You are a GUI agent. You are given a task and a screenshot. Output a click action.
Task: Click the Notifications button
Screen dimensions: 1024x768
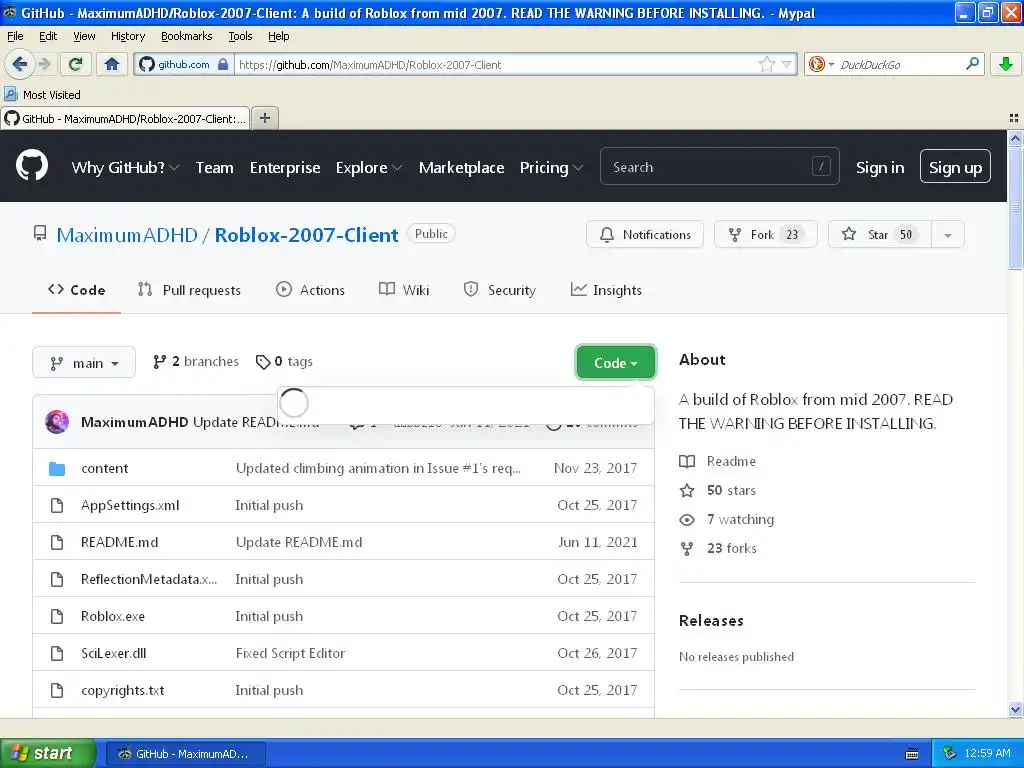coord(645,234)
